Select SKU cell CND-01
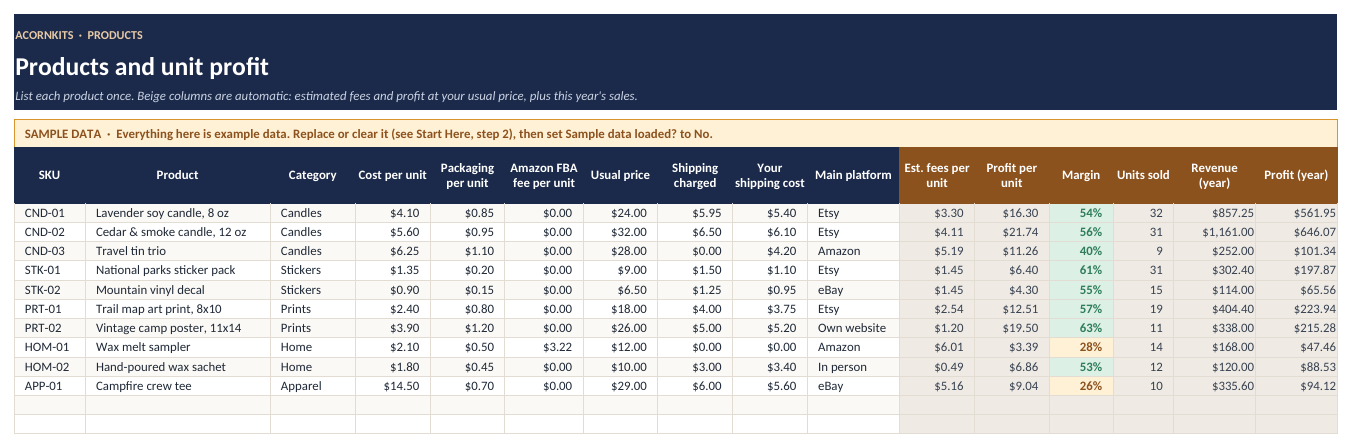This screenshot has width=1352, height=448. 50,213
